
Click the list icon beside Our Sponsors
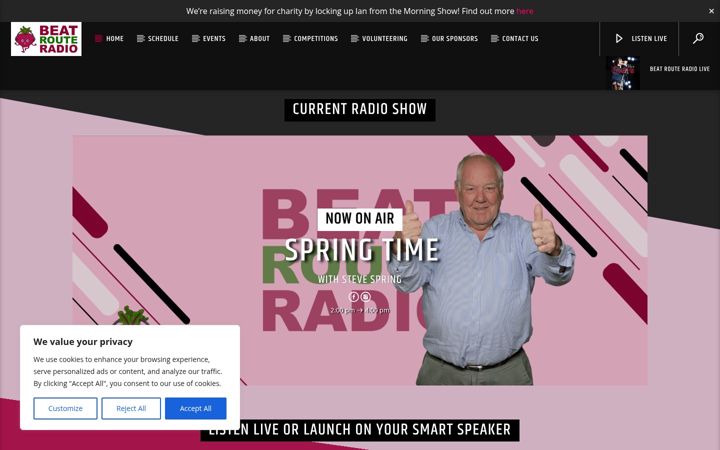pyautogui.click(x=424, y=39)
